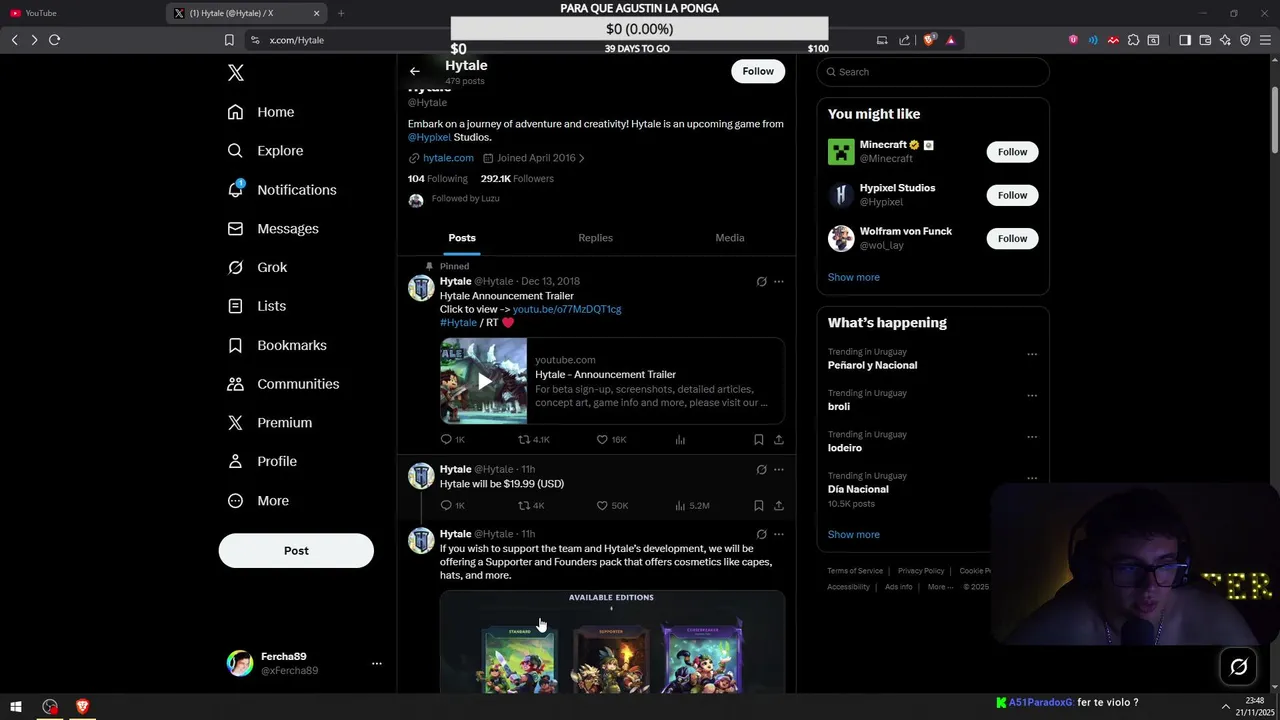Viewport: 1280px width, 720px height.
Task: Follow Wolfram von Funck
Action: (x=1012, y=238)
